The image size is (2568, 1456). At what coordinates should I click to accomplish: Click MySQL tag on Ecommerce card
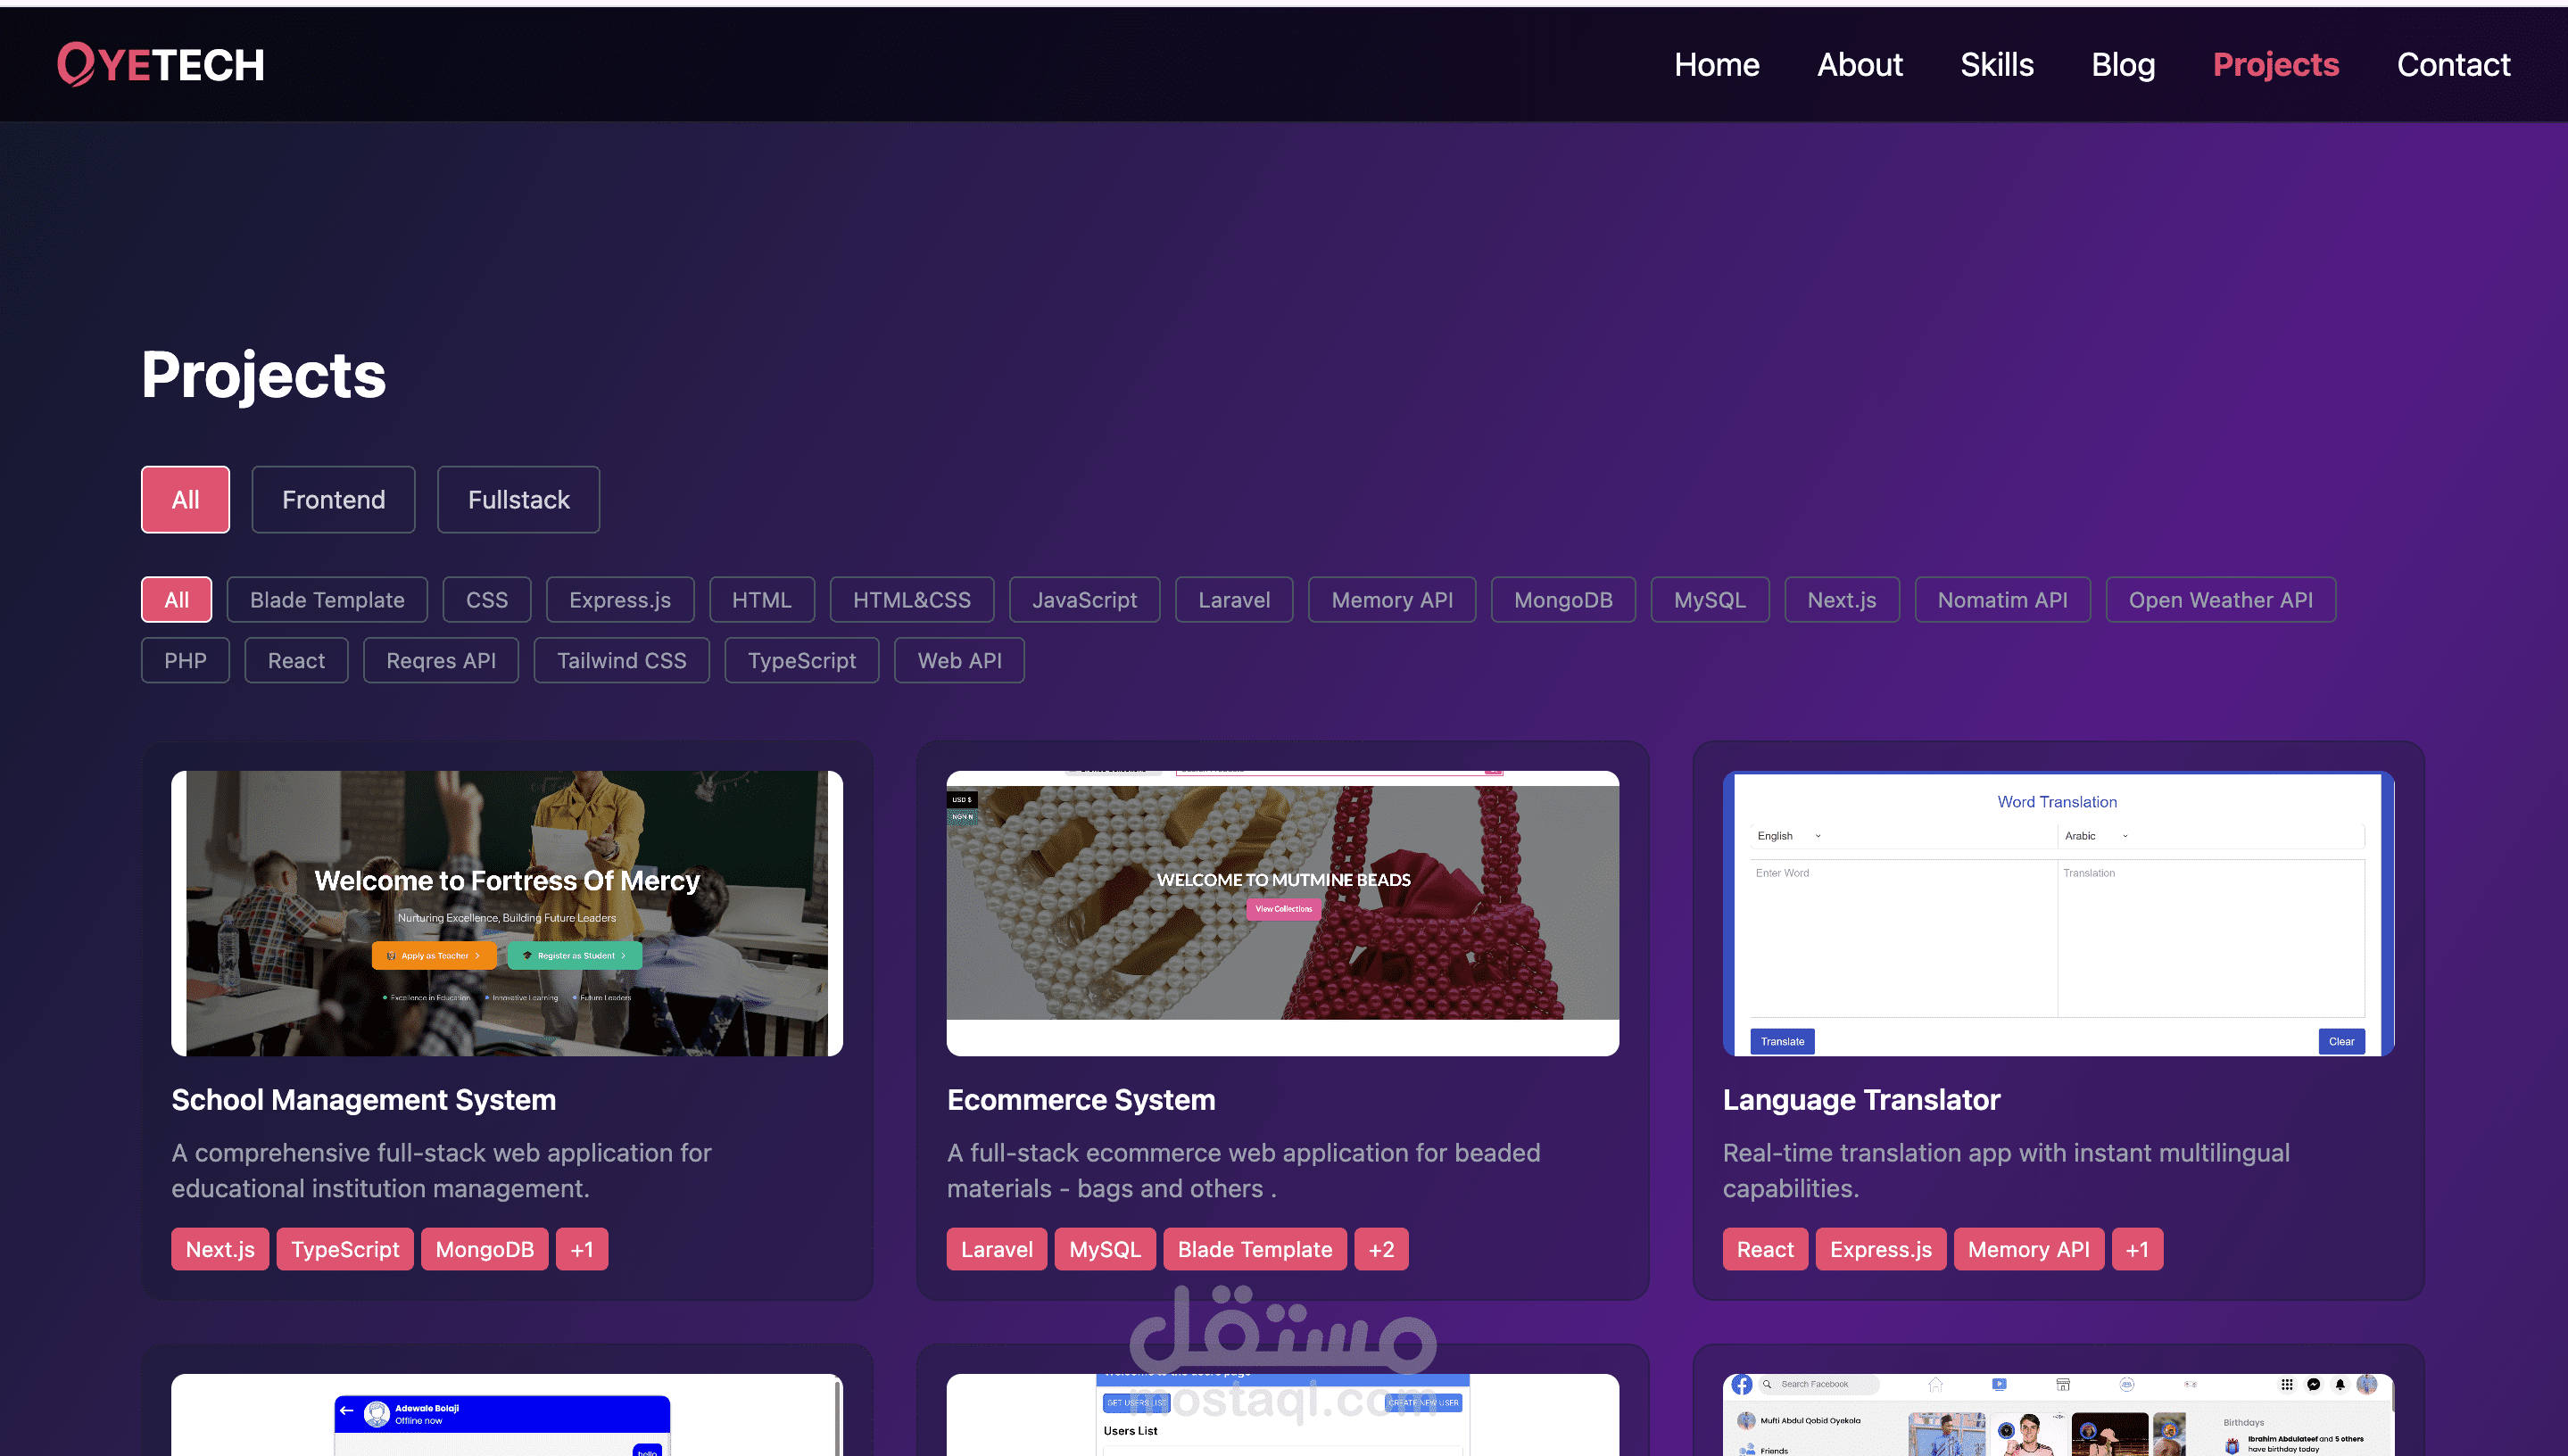pos(1105,1249)
